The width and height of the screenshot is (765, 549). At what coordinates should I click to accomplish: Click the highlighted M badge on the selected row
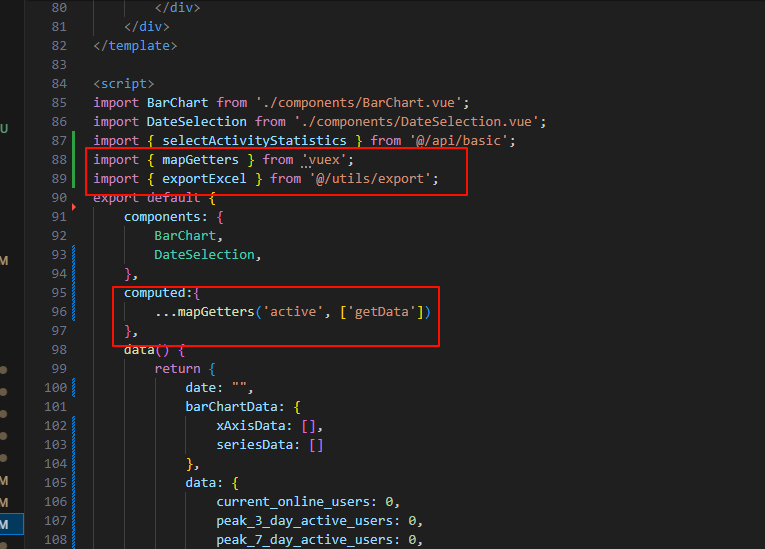pos(4,525)
